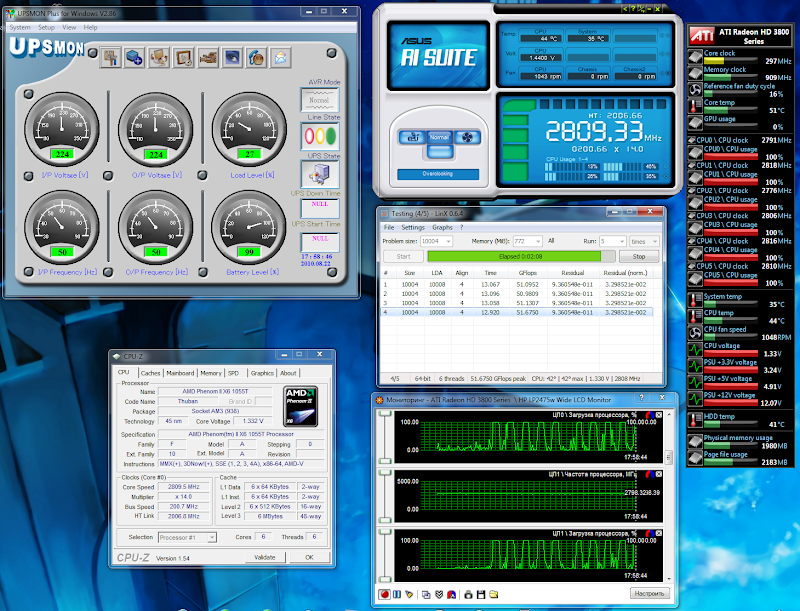Click the folder open icon in monitoring toolbar
The width and height of the screenshot is (800, 611).
[x=493, y=594]
